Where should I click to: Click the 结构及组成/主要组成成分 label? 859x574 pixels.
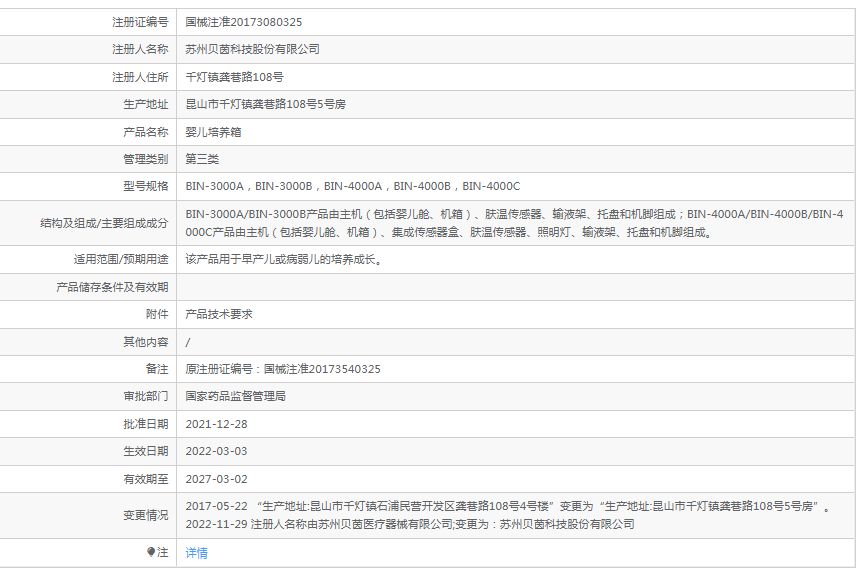104,223
